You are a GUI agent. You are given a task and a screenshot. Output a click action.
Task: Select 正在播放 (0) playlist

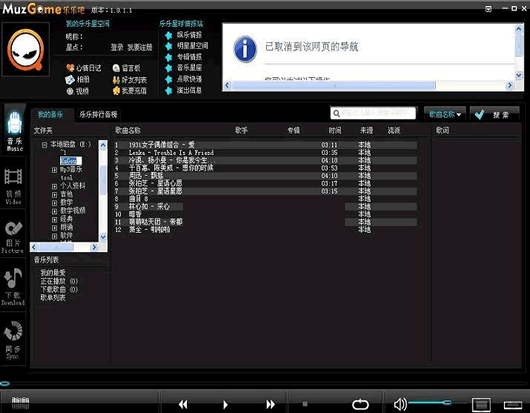(x=59, y=281)
